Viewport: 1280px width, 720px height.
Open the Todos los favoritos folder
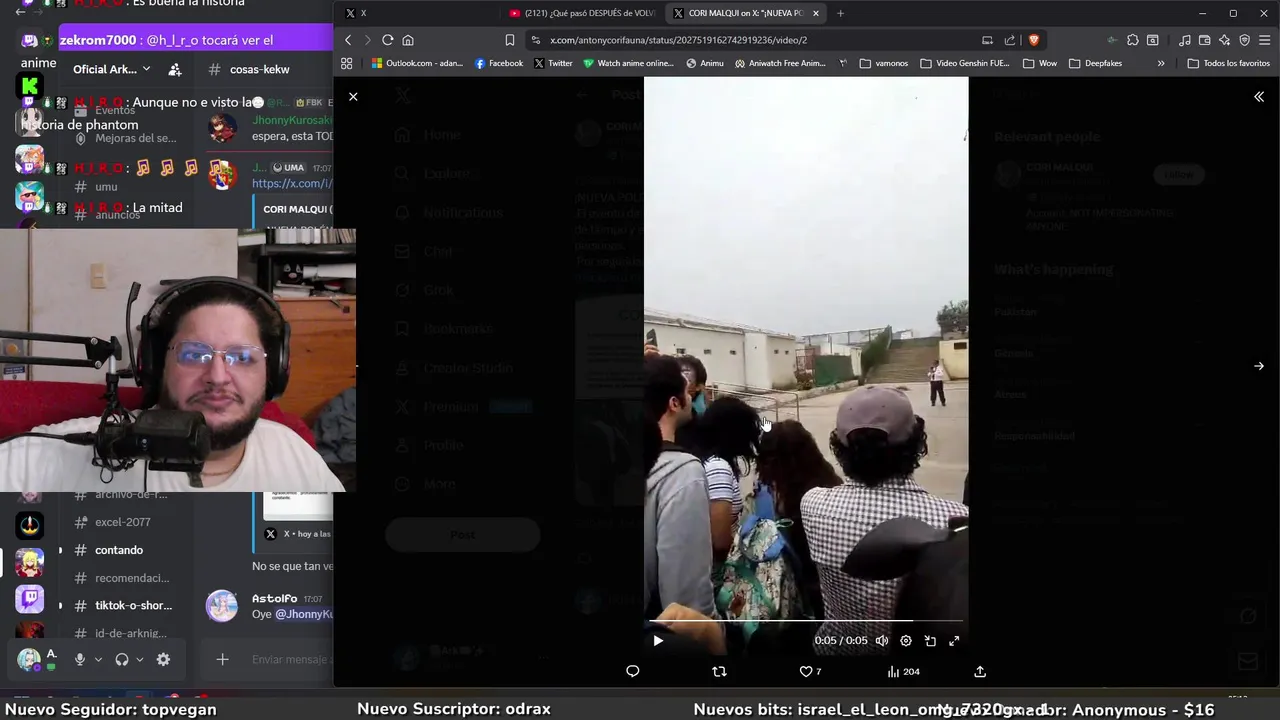1228,63
